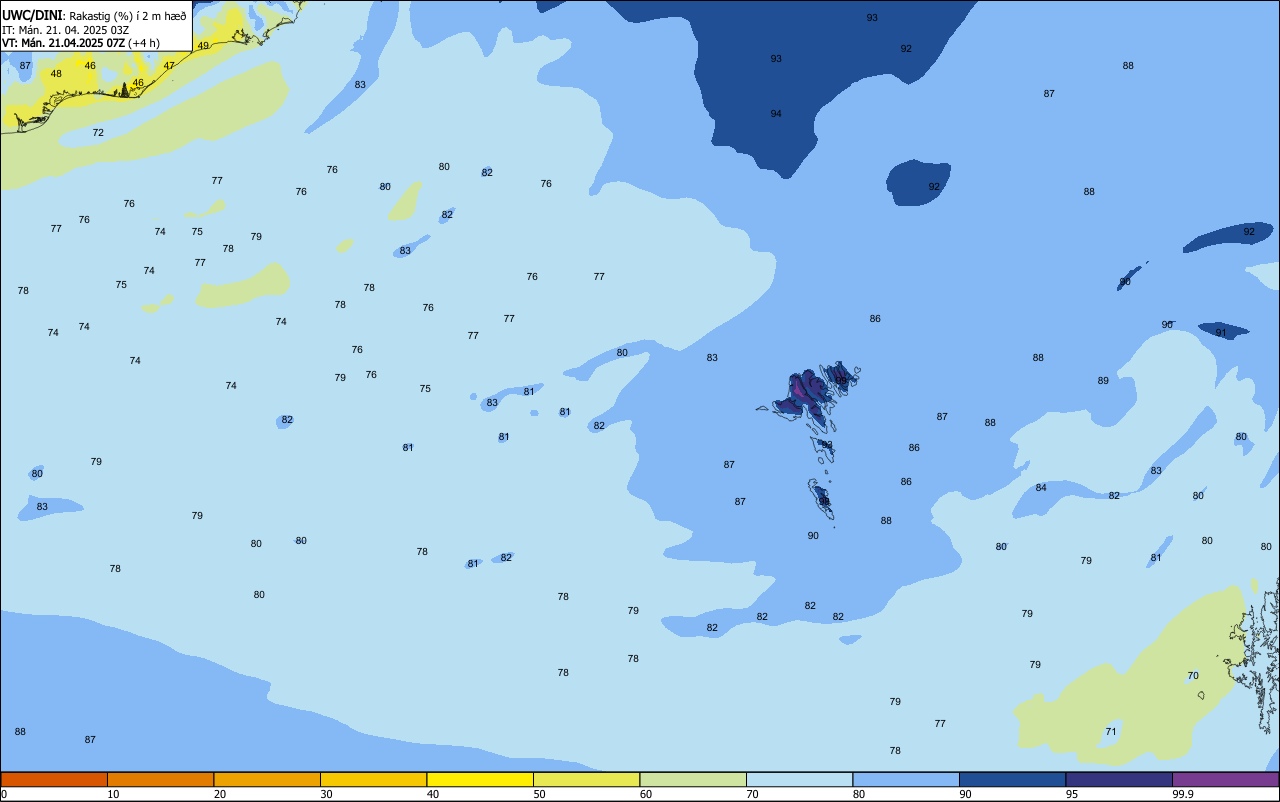Image resolution: width=1280 pixels, height=802 pixels.
Task: Click the UWC/DINI title text
Action: (x=31, y=16)
